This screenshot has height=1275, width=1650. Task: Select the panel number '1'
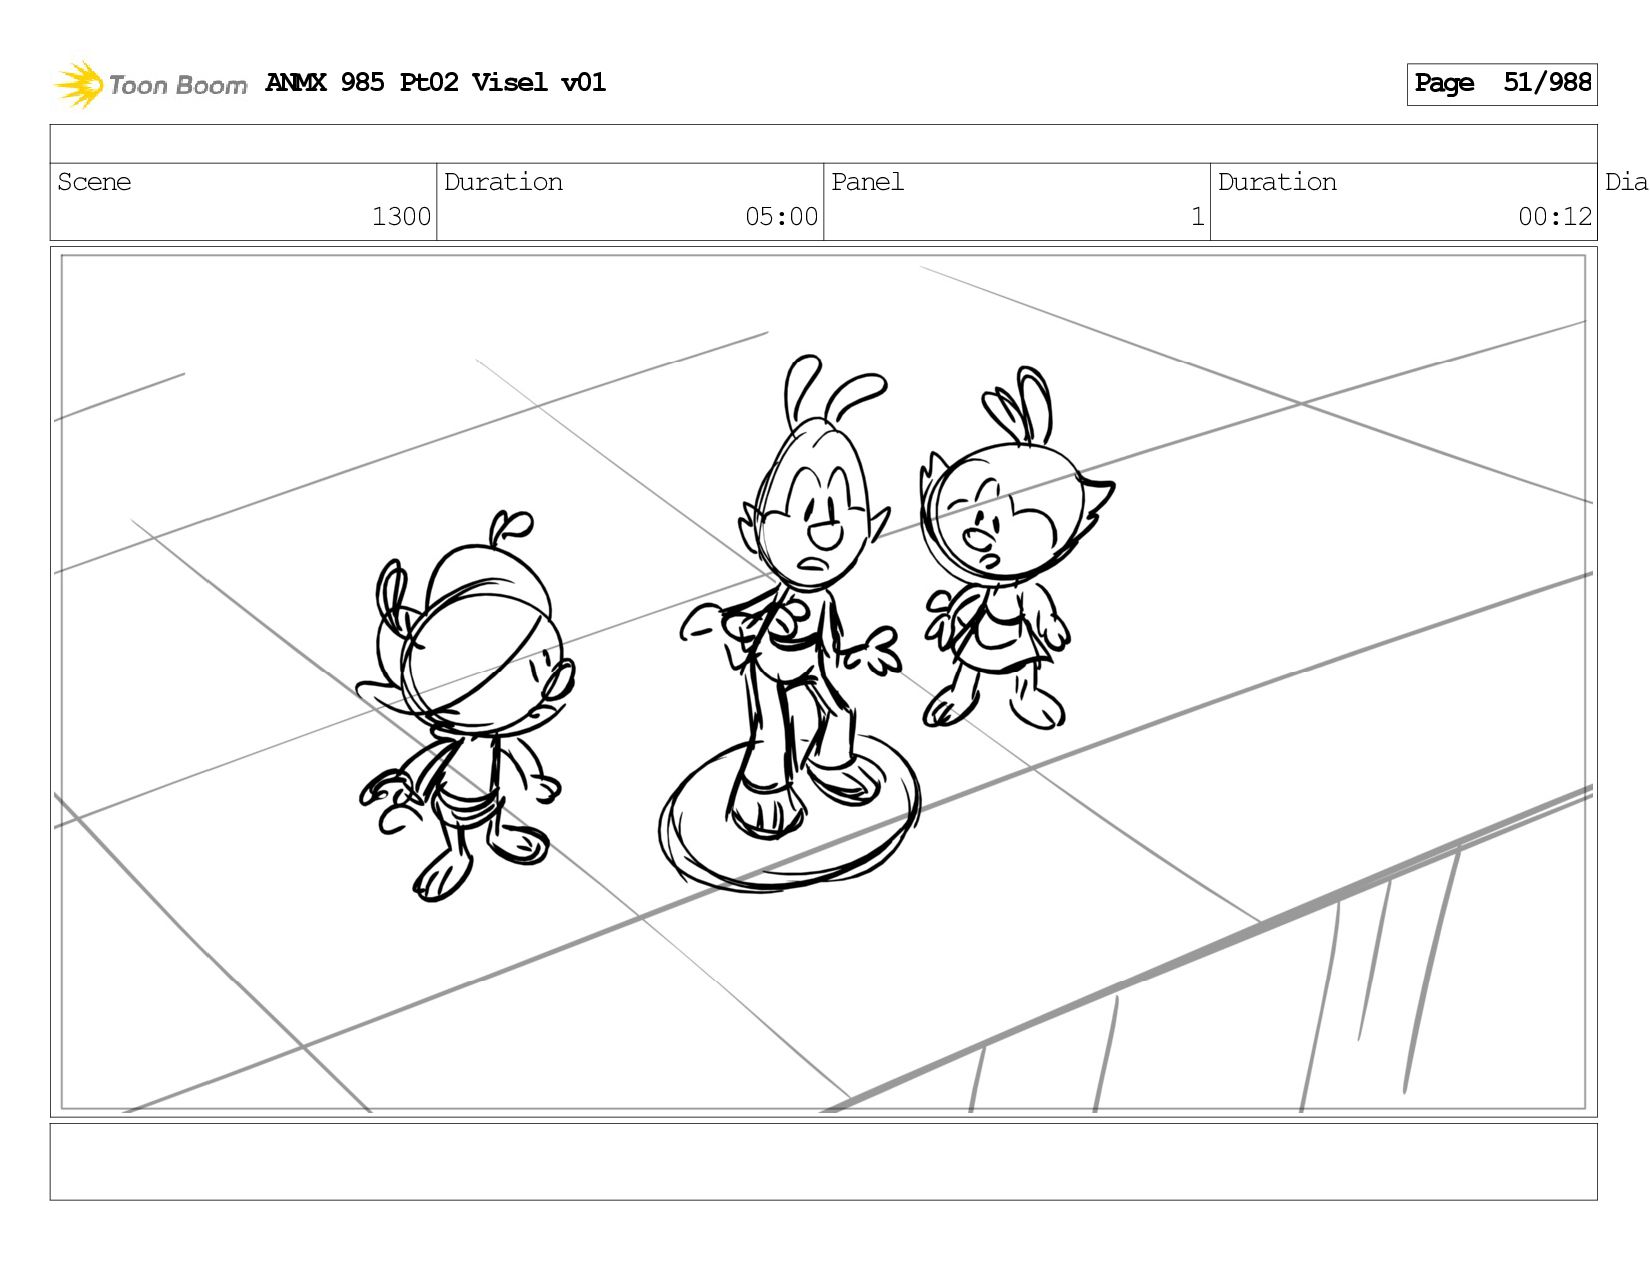(x=1197, y=217)
